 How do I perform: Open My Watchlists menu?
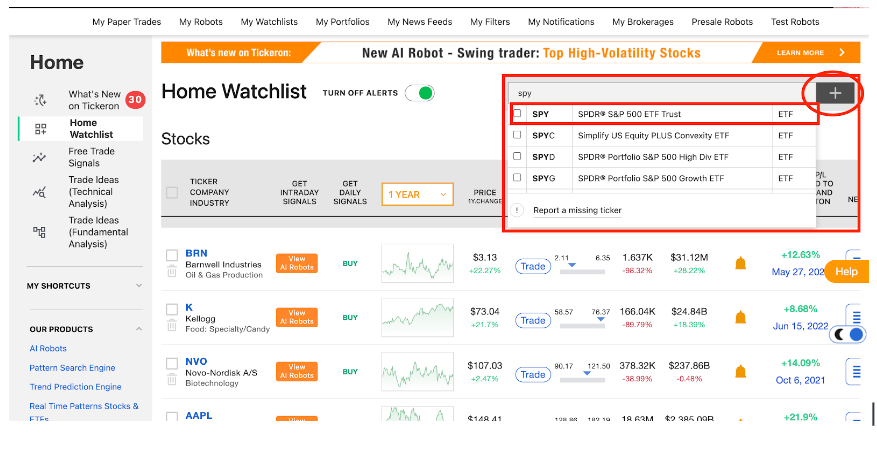pyautogui.click(x=269, y=22)
